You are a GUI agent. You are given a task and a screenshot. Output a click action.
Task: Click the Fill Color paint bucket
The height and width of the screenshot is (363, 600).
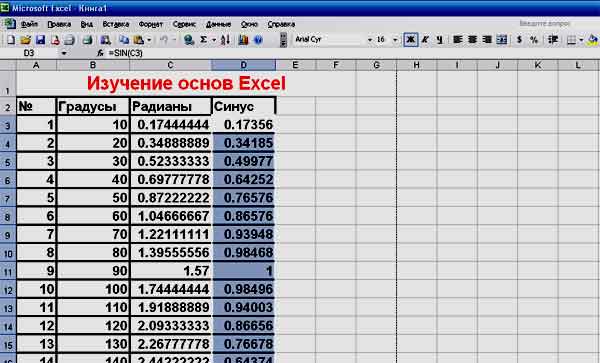593,39
